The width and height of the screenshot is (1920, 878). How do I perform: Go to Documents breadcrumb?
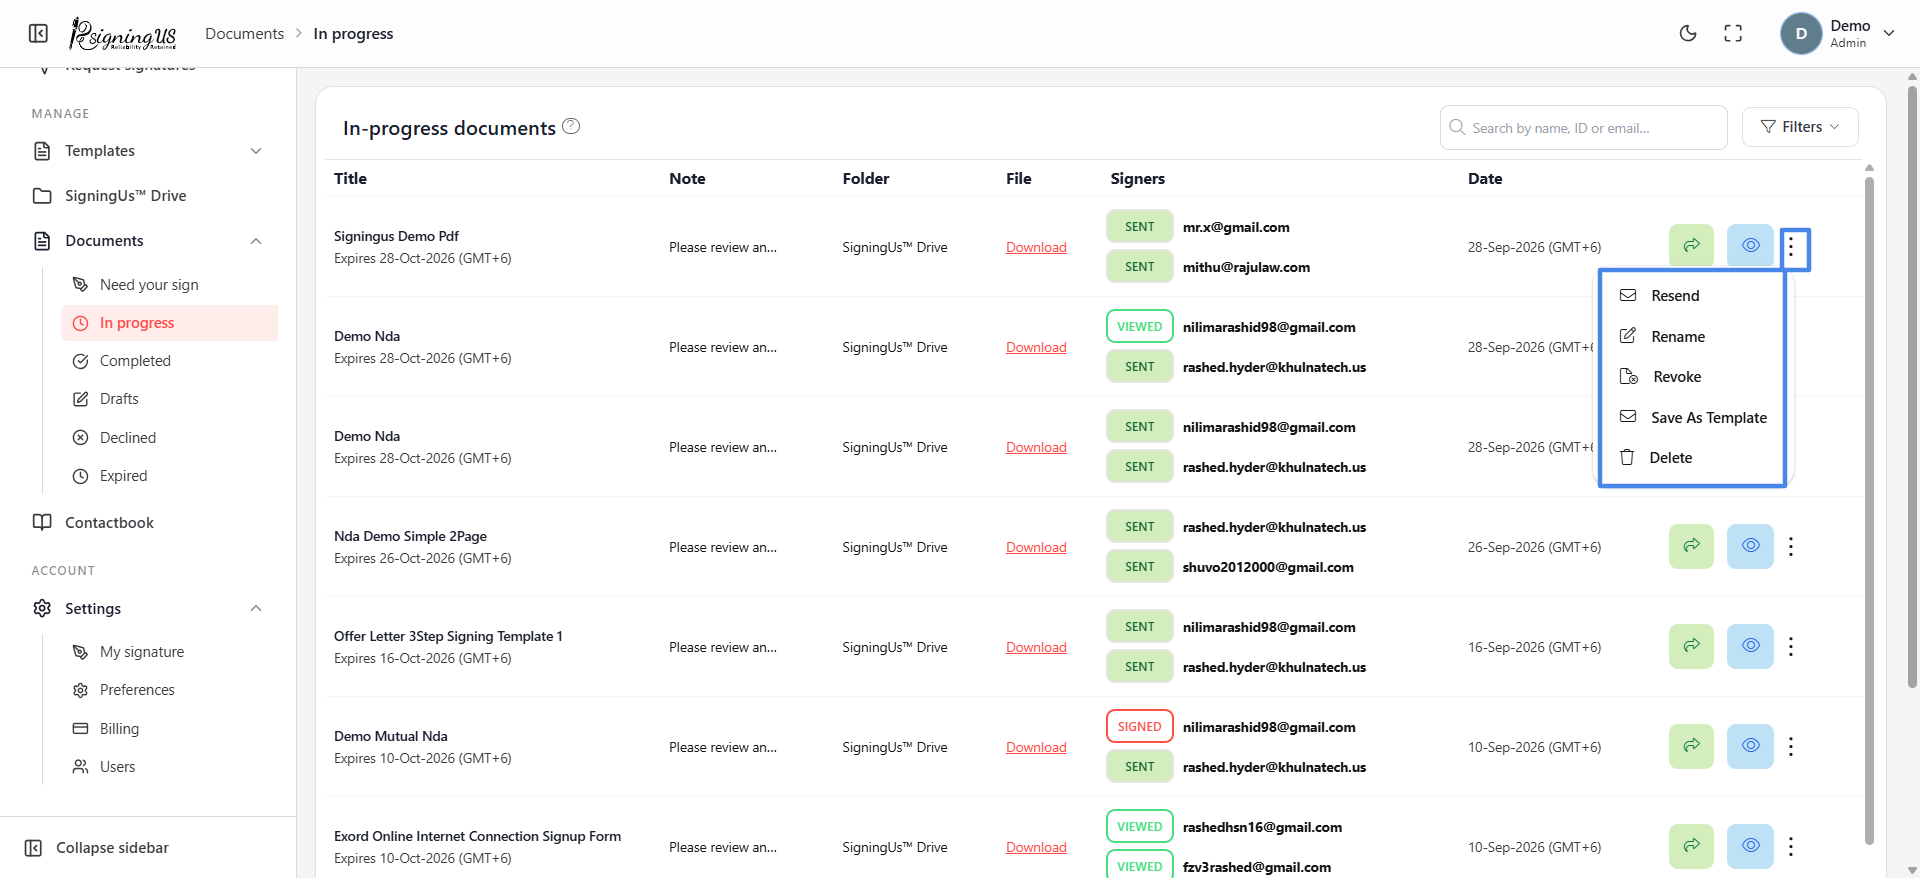pyautogui.click(x=244, y=33)
